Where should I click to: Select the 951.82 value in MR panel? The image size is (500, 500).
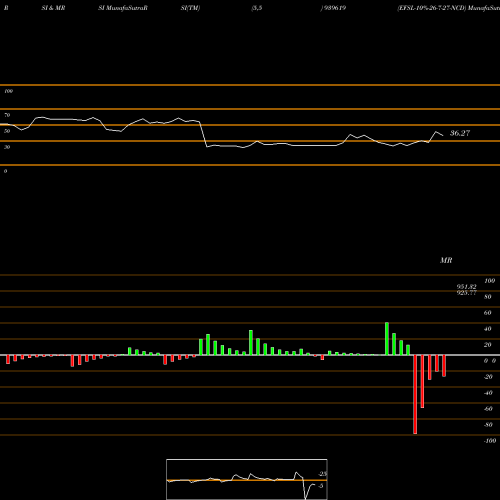pos(466,287)
